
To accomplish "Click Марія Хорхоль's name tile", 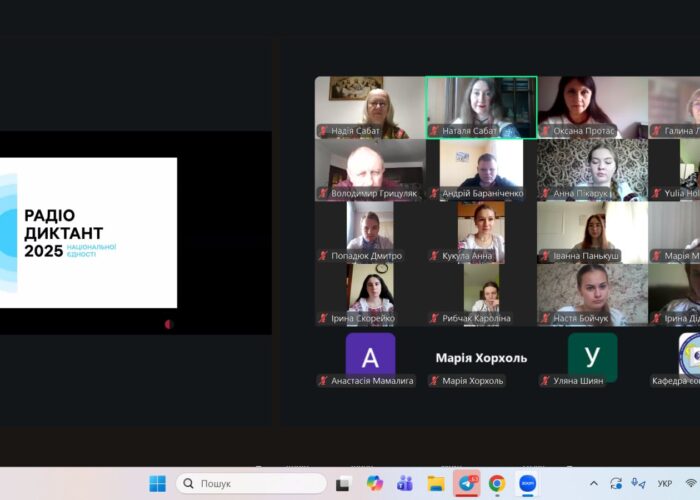I will pos(481,357).
